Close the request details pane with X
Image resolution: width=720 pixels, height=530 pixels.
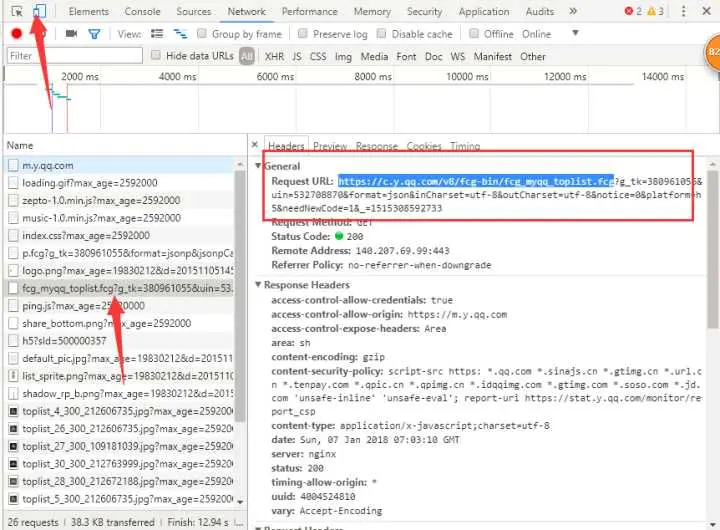[255, 145]
